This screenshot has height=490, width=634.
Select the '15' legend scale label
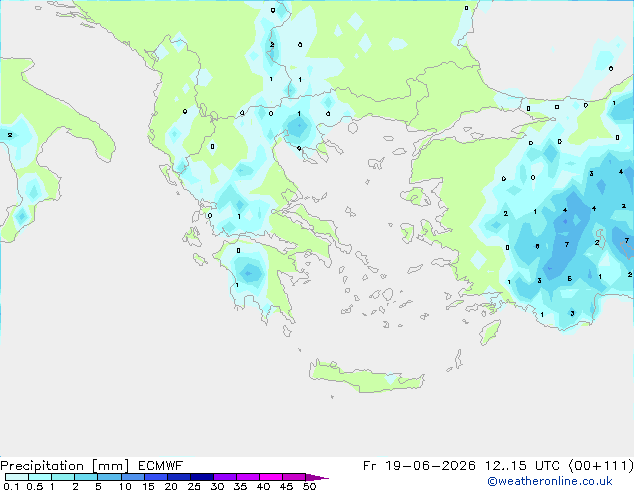148,486
